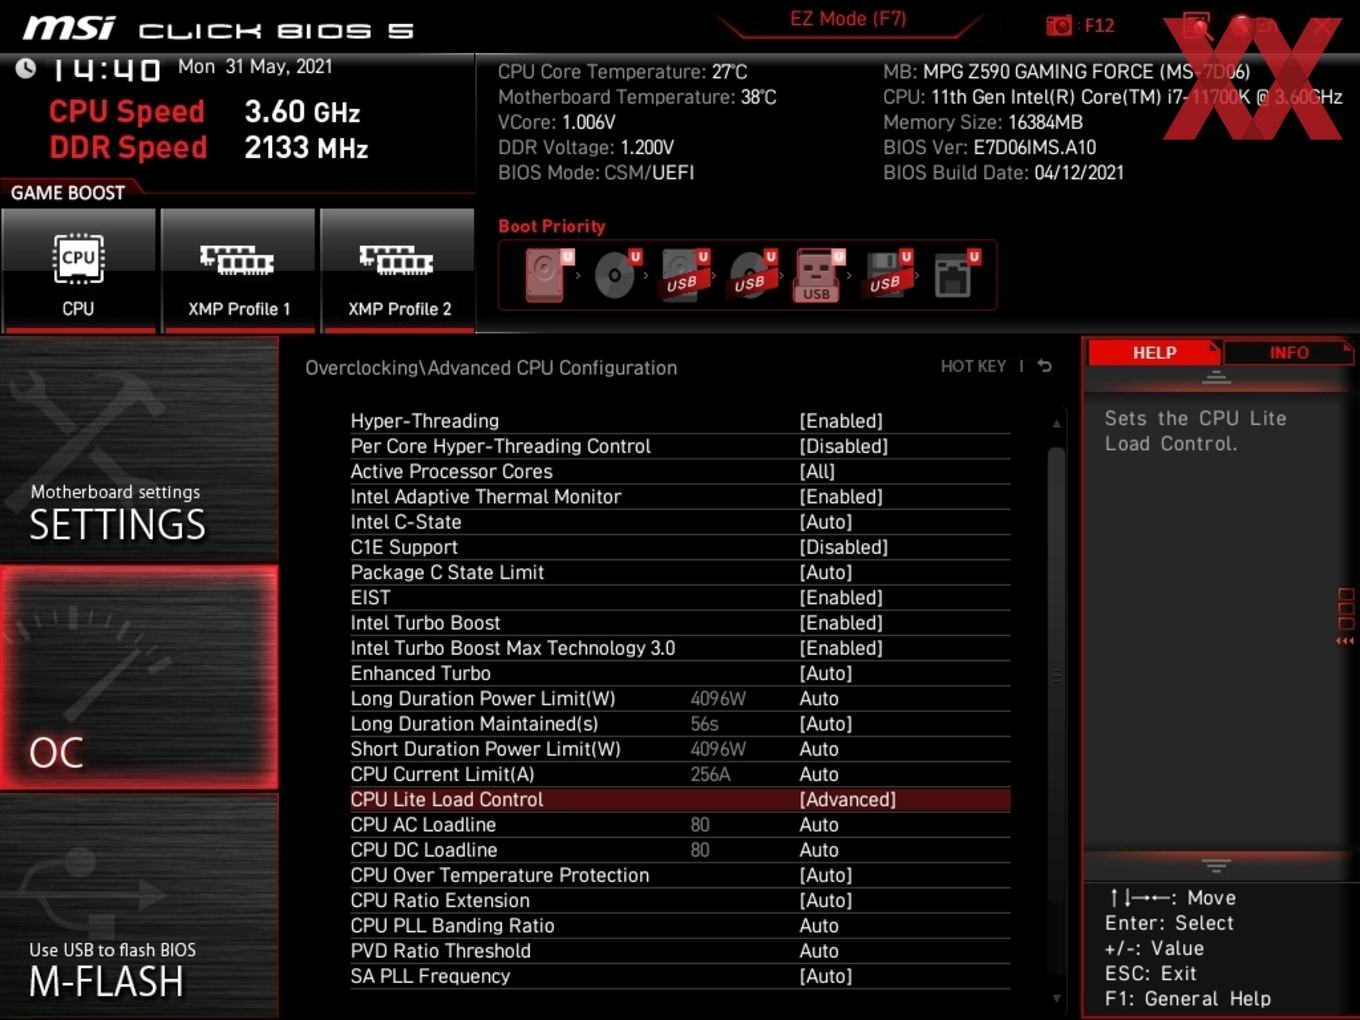Screen dimensions: 1360x1020
Task: Edit CPU AC Loadline Auto value
Action: 819,825
